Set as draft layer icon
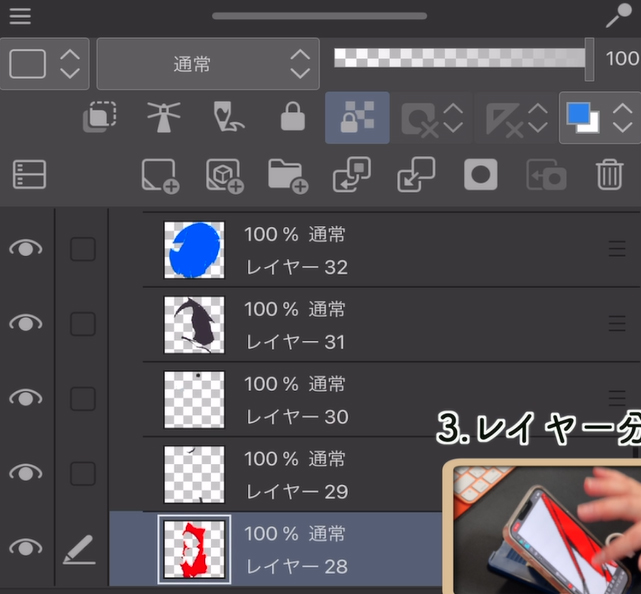The height and width of the screenshot is (594, 641). point(229,118)
